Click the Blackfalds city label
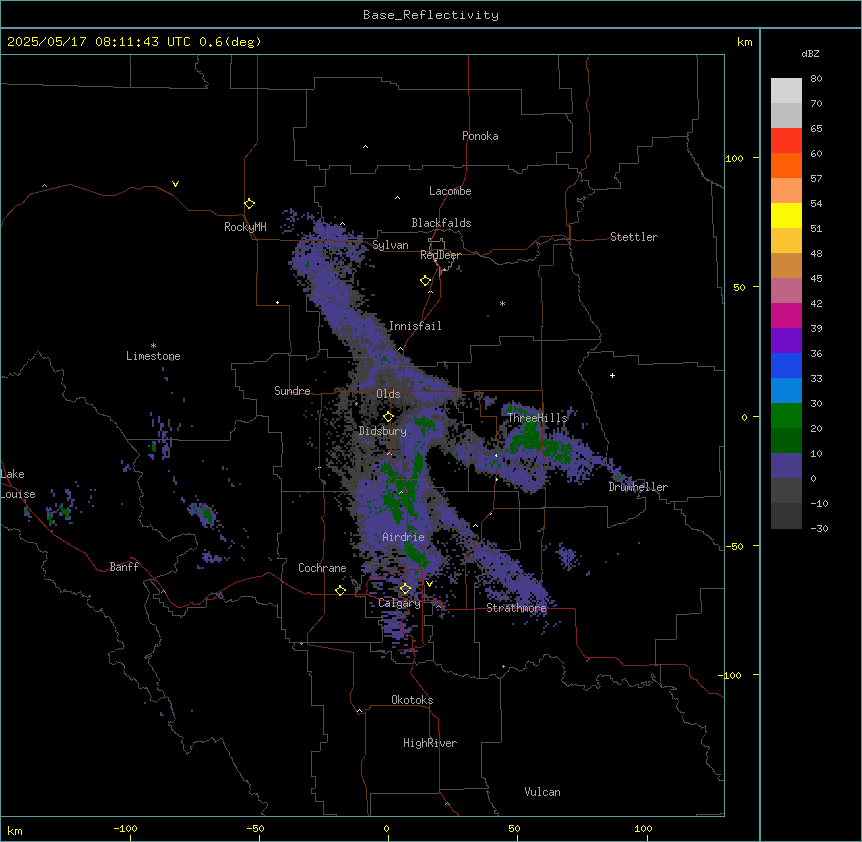This screenshot has width=862, height=842. 441,223
